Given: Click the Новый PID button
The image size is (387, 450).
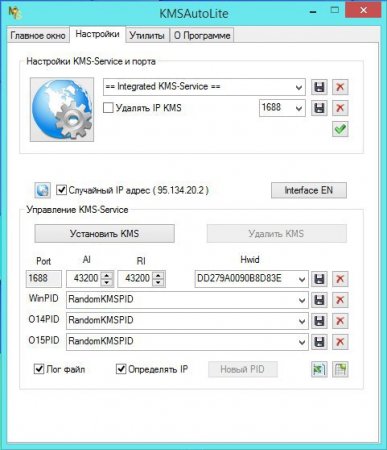Looking at the screenshot, I should 243,369.
